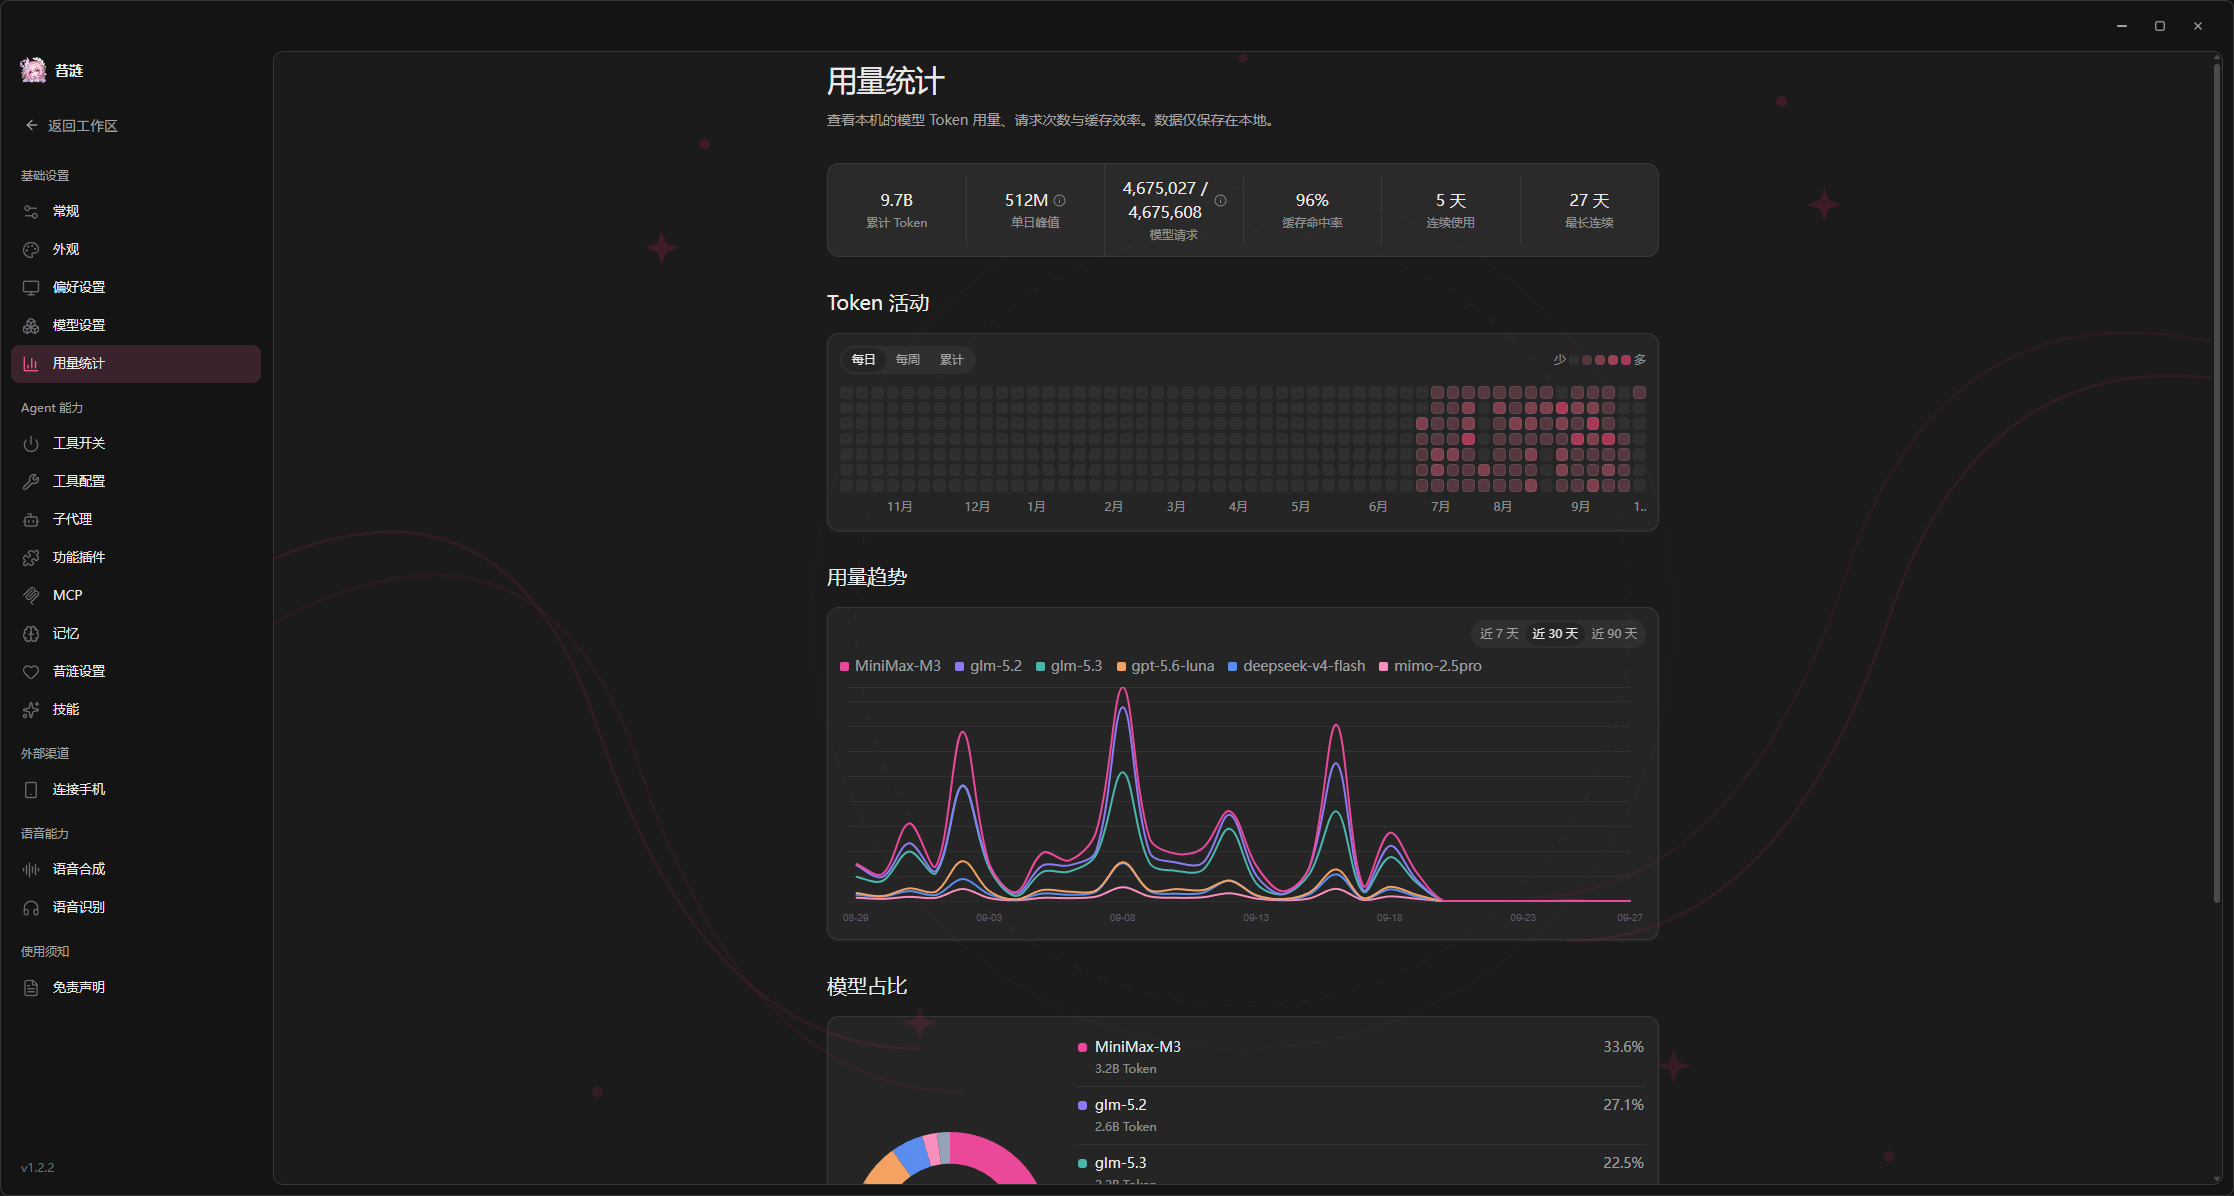Viewport: 2234px width, 1196px height.
Task: Click the robot icon for 子代理
Action: 31,519
